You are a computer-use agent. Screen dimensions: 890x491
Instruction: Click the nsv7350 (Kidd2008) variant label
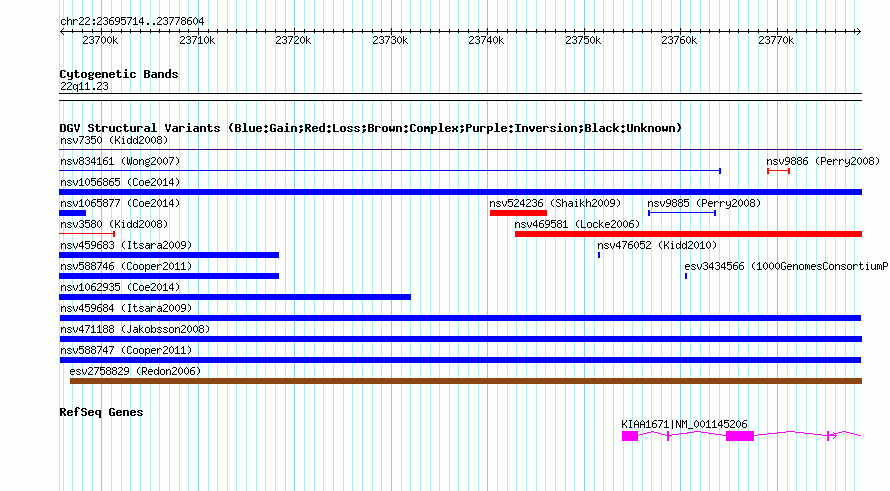(x=114, y=140)
